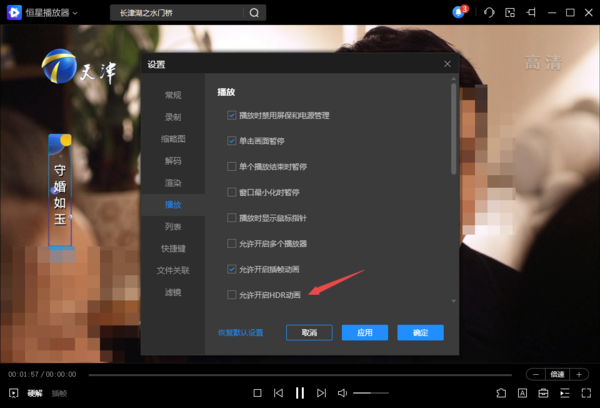The width and height of the screenshot is (600, 408).
Task: Enable 允许开启HDR动画 checkbox
Action: coord(232,295)
